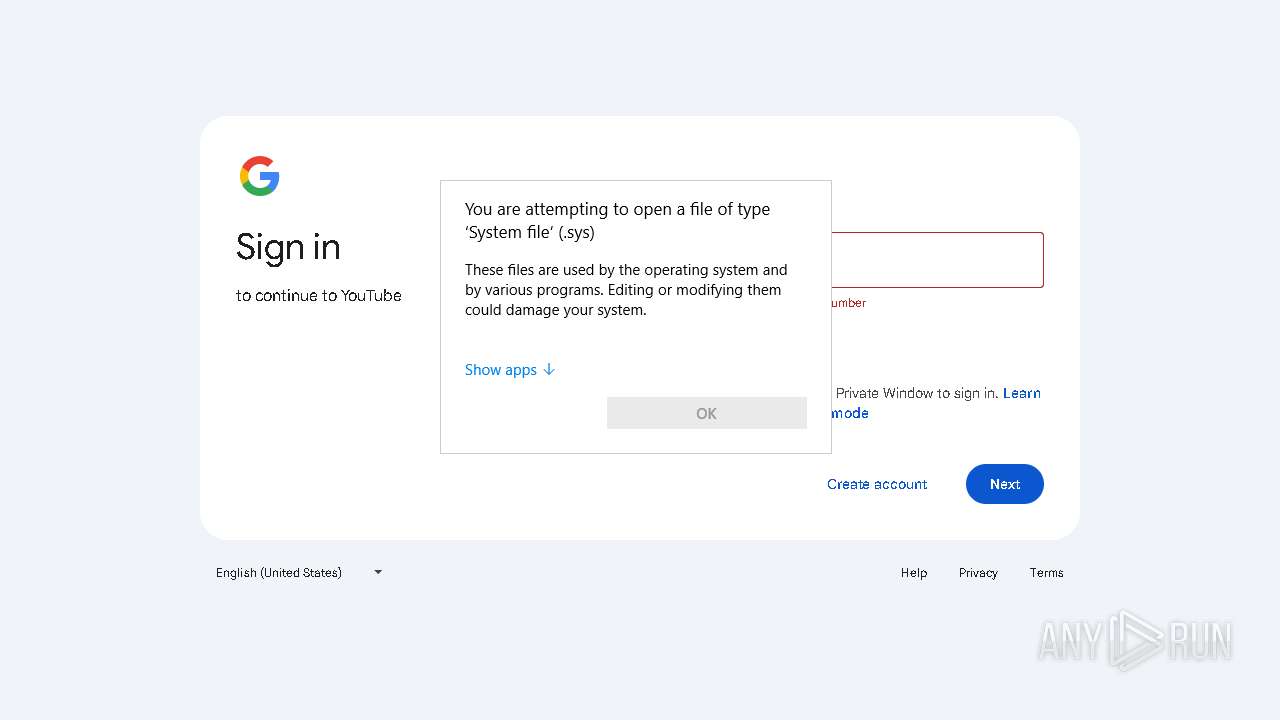Viewport: 1280px width, 720px height.
Task: Click the 'Sign in' heading text
Action: coord(288,247)
